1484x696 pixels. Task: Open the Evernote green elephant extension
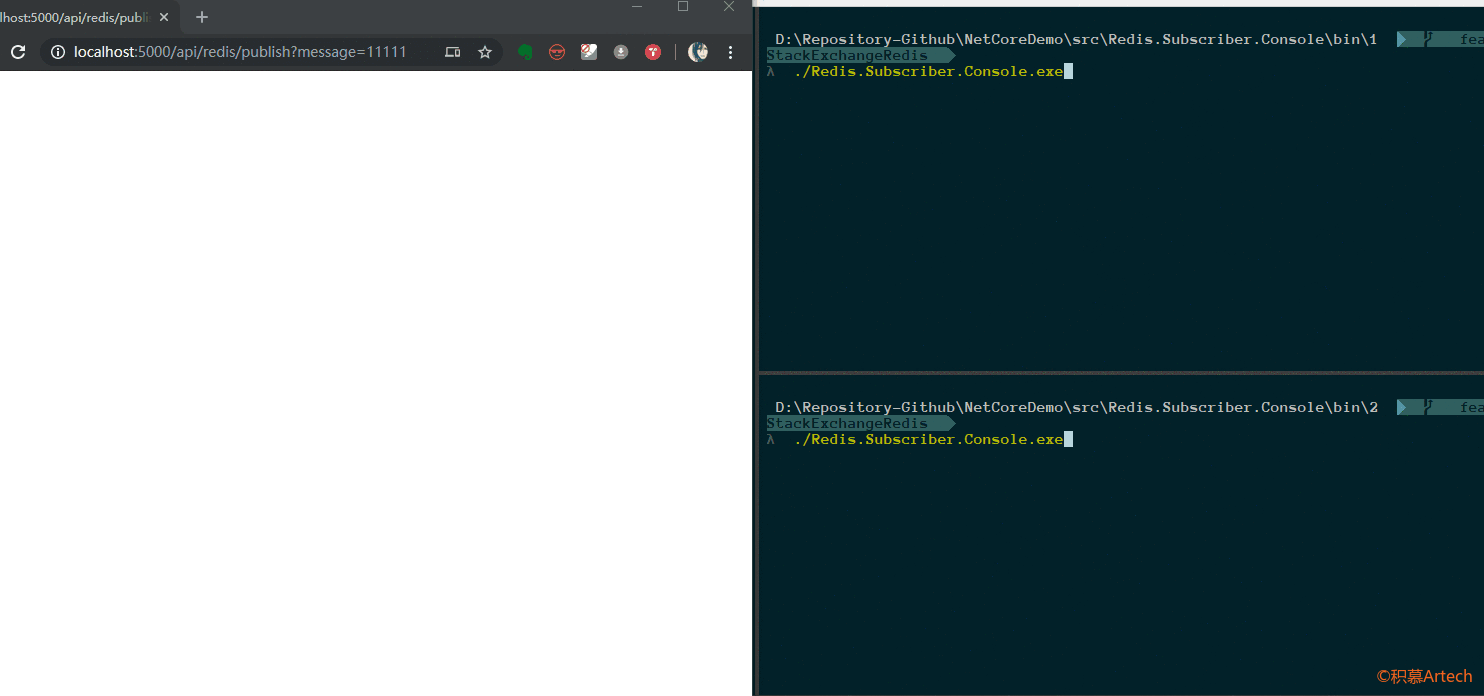[x=525, y=52]
